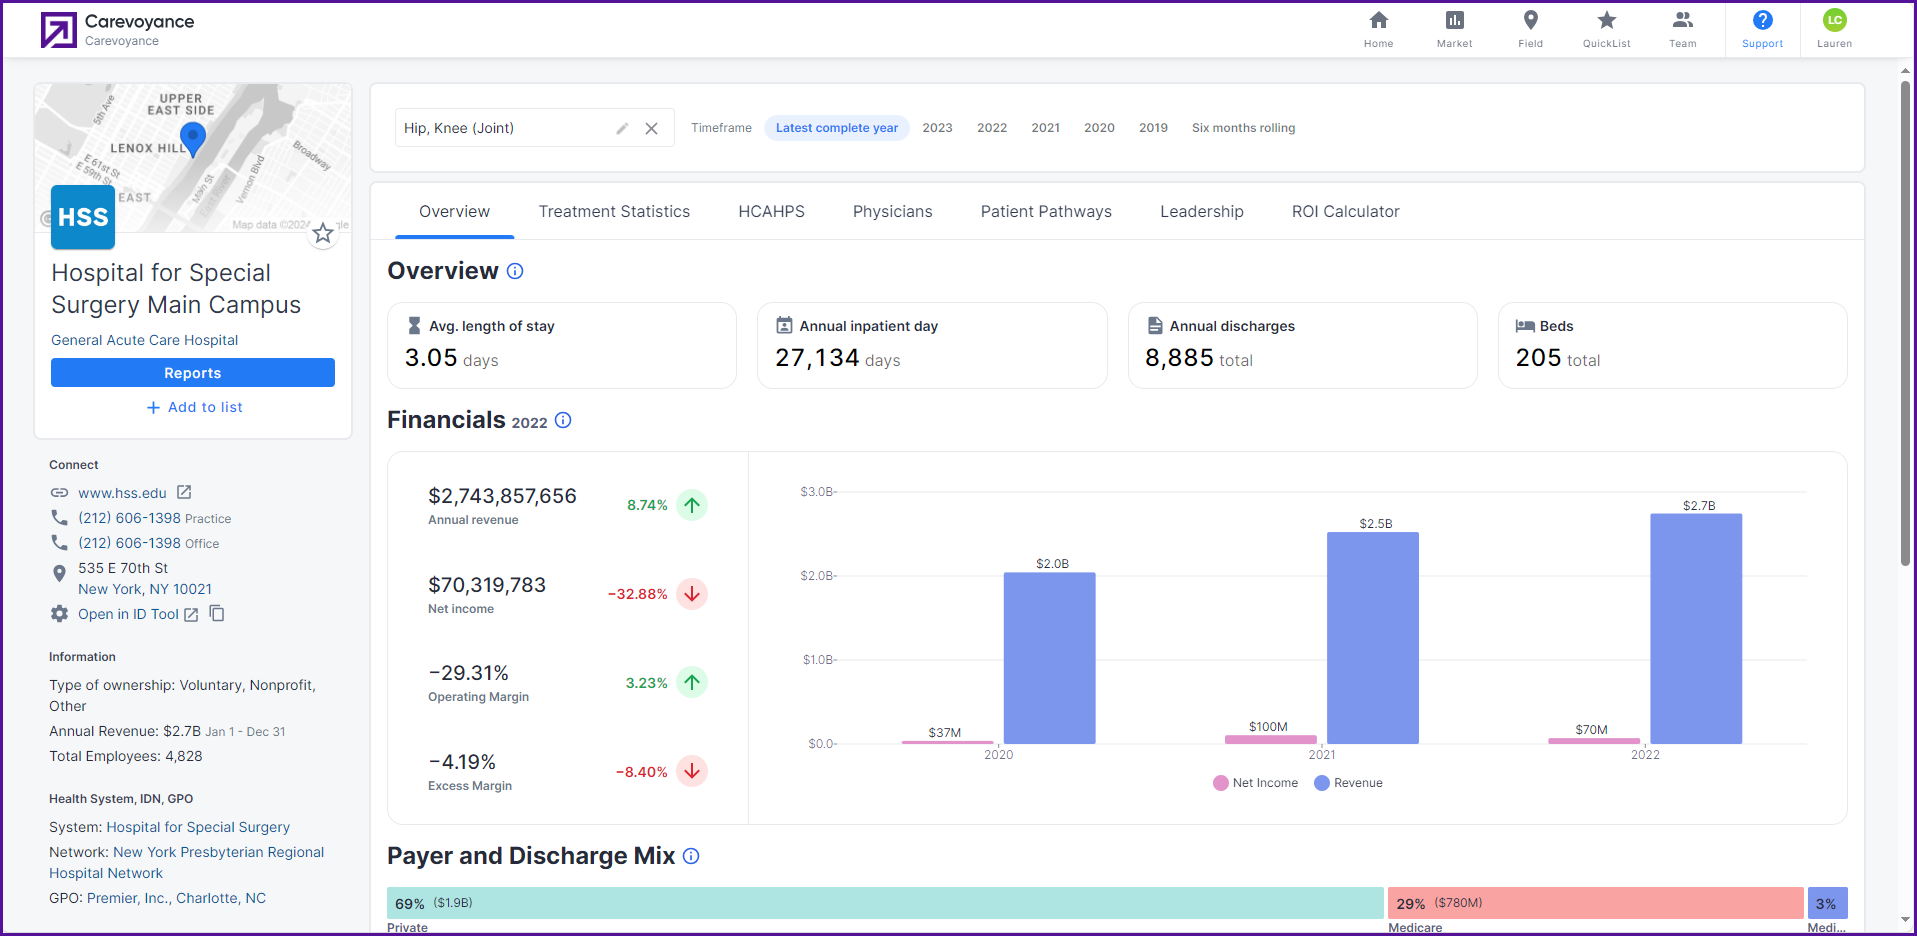Viewport: 1917px width, 936px height.
Task: Select the 2022 timeframe
Action: click(992, 128)
